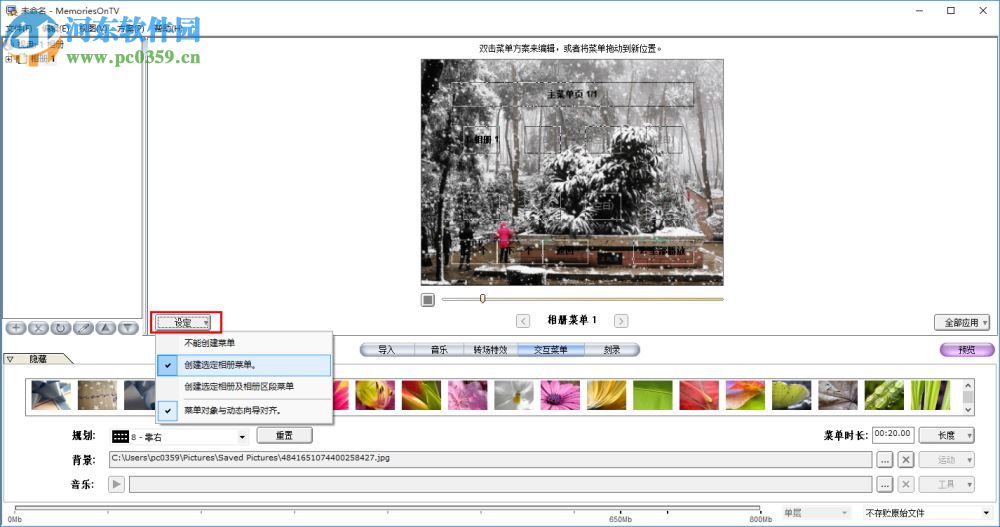Select the yellow petals background thumbnail
Screen dimensions: 1000x527
(607, 395)
